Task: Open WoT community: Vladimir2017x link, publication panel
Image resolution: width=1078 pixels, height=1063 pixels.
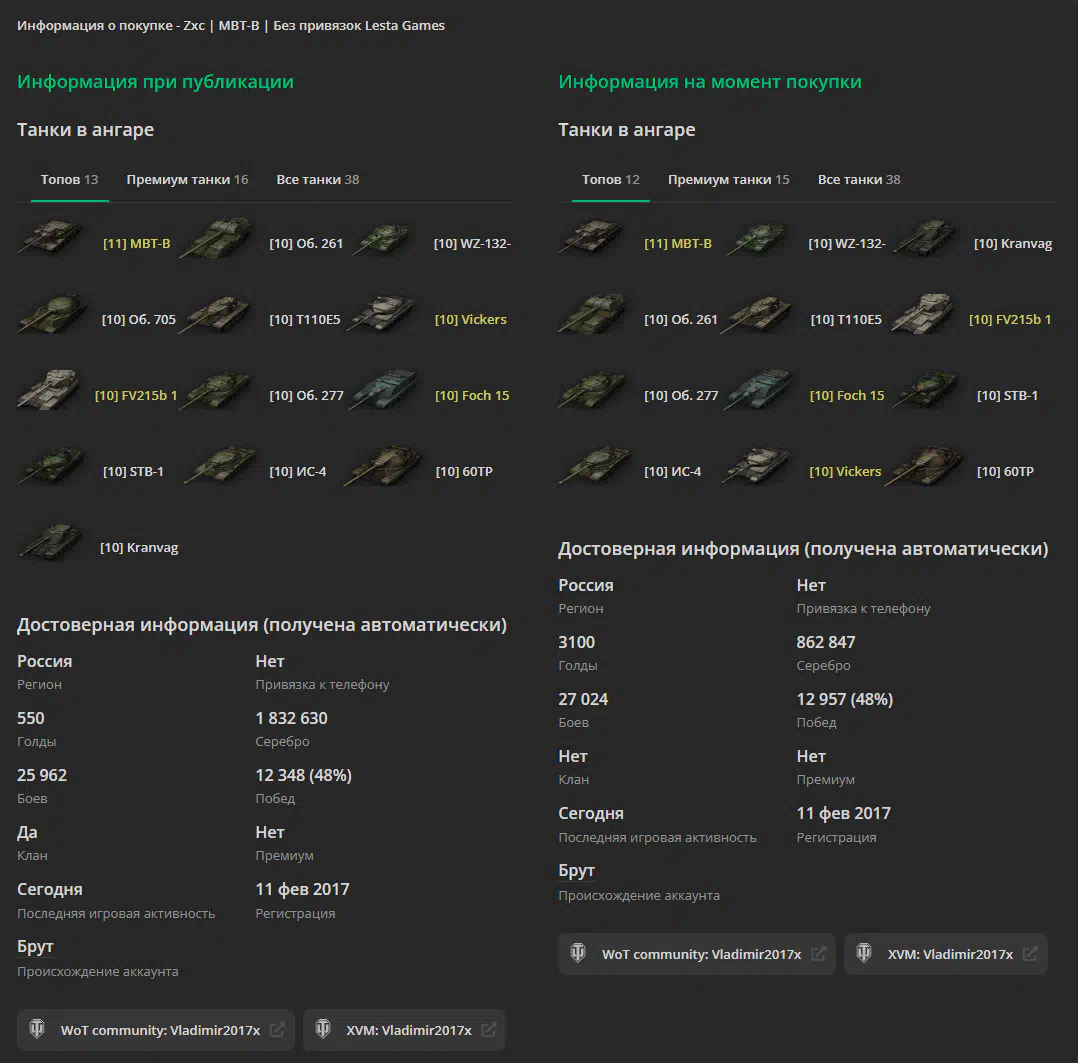Action: (x=156, y=1030)
